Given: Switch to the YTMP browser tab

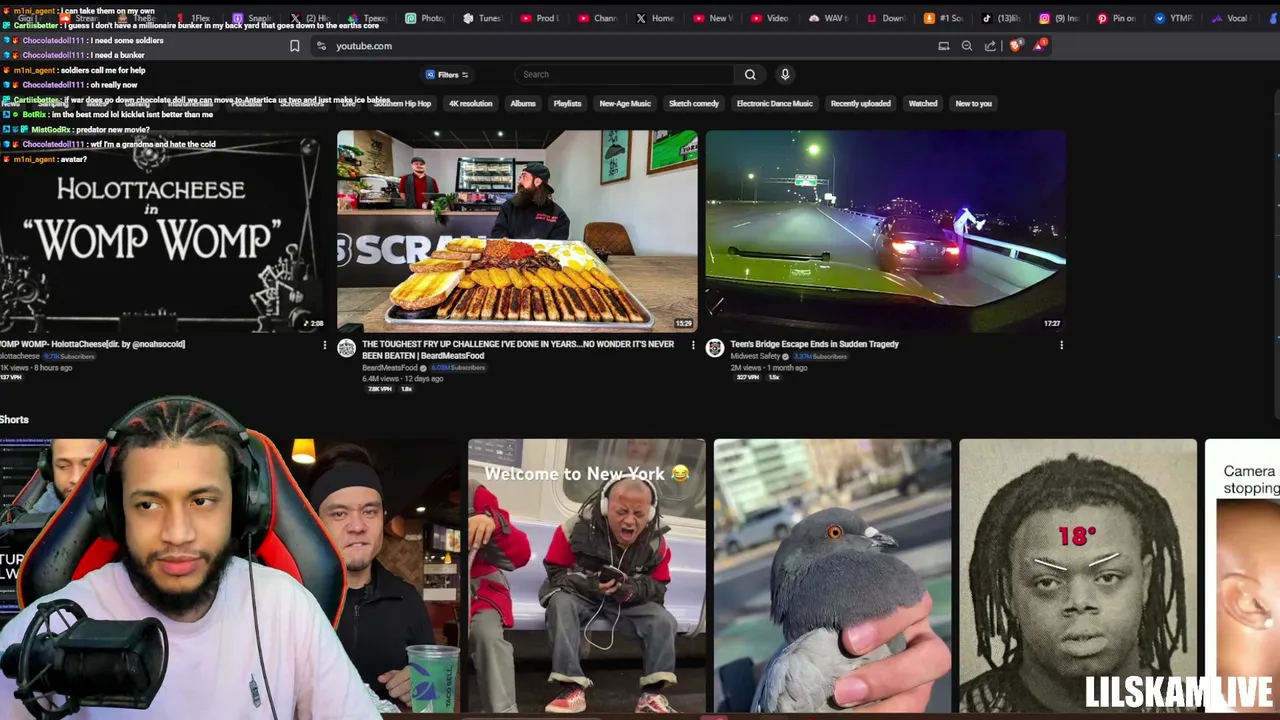Looking at the screenshot, I should point(1175,18).
